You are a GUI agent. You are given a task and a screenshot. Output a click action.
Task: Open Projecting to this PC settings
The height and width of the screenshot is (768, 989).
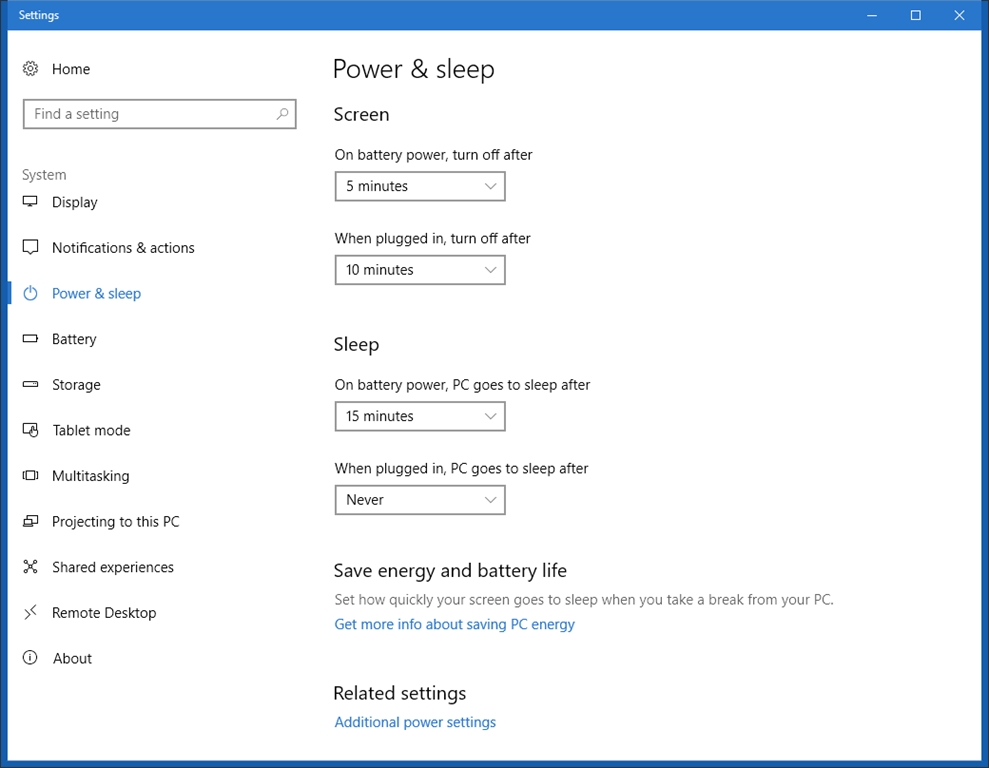30,521
